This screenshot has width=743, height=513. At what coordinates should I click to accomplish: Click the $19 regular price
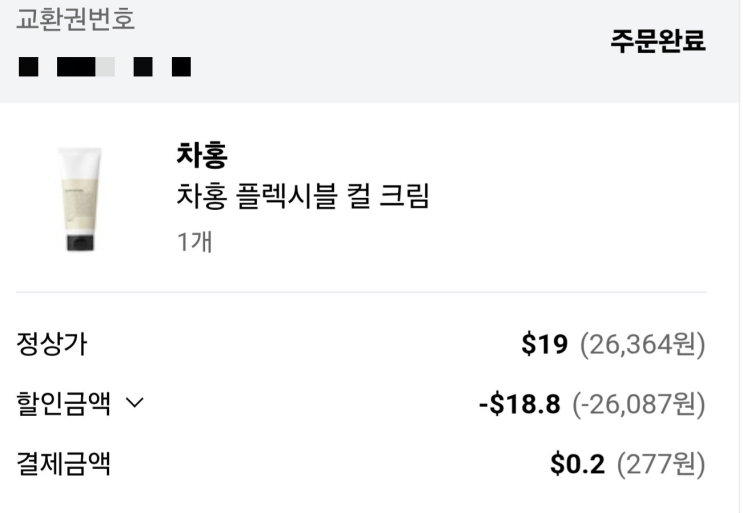[544, 345]
